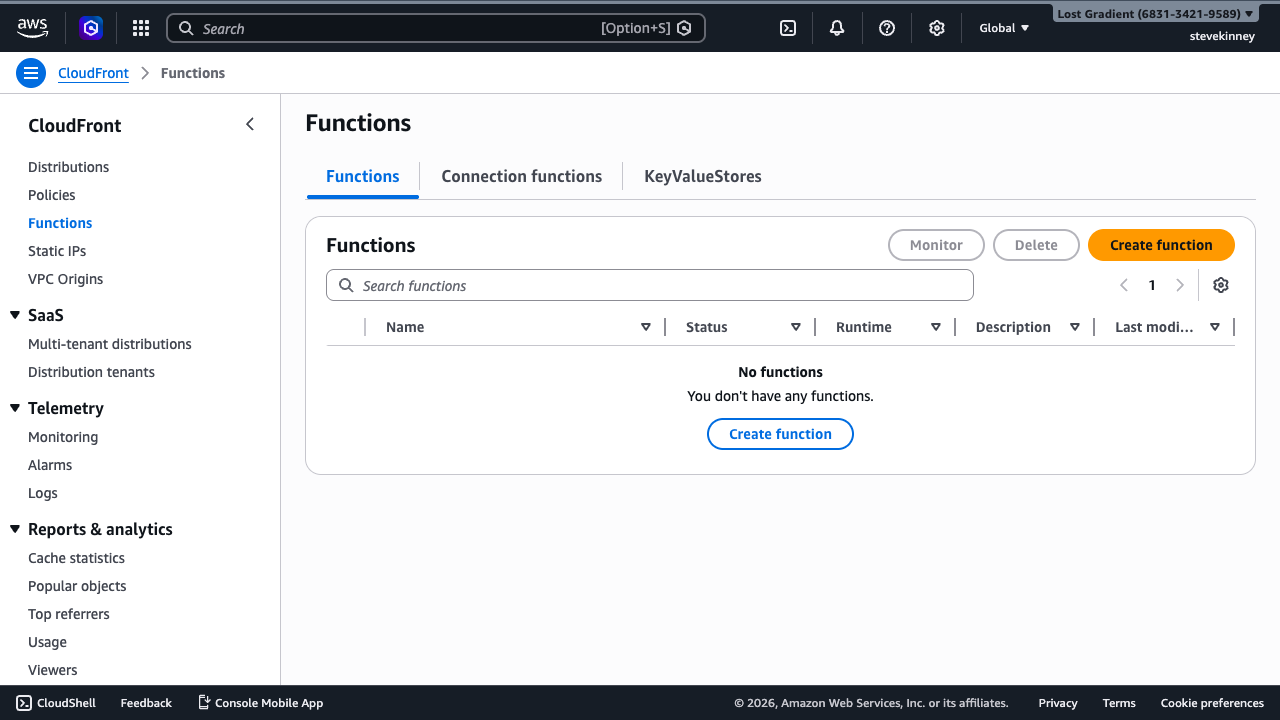Open the Terms footer link
The width and height of the screenshot is (1280, 720).
(1119, 703)
